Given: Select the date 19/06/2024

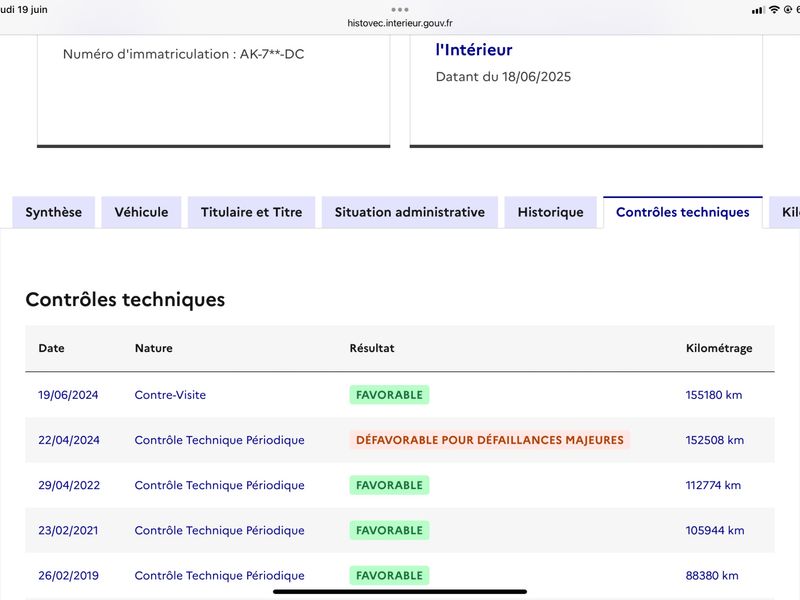Looking at the screenshot, I should (68, 395).
